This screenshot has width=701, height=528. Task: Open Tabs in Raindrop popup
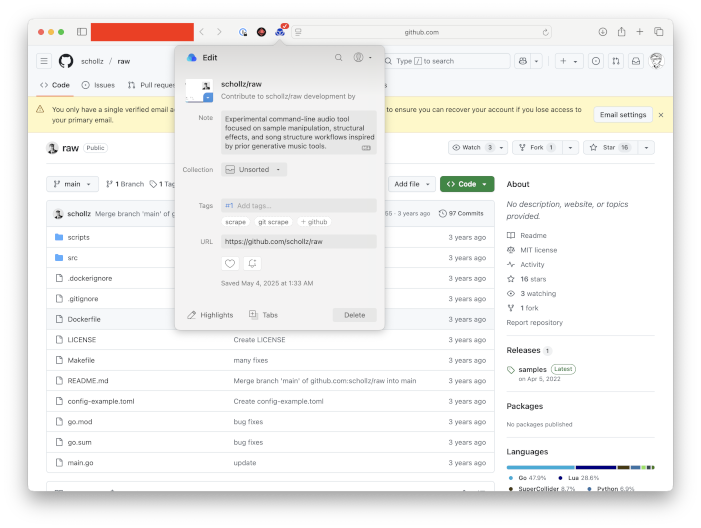click(x=263, y=315)
